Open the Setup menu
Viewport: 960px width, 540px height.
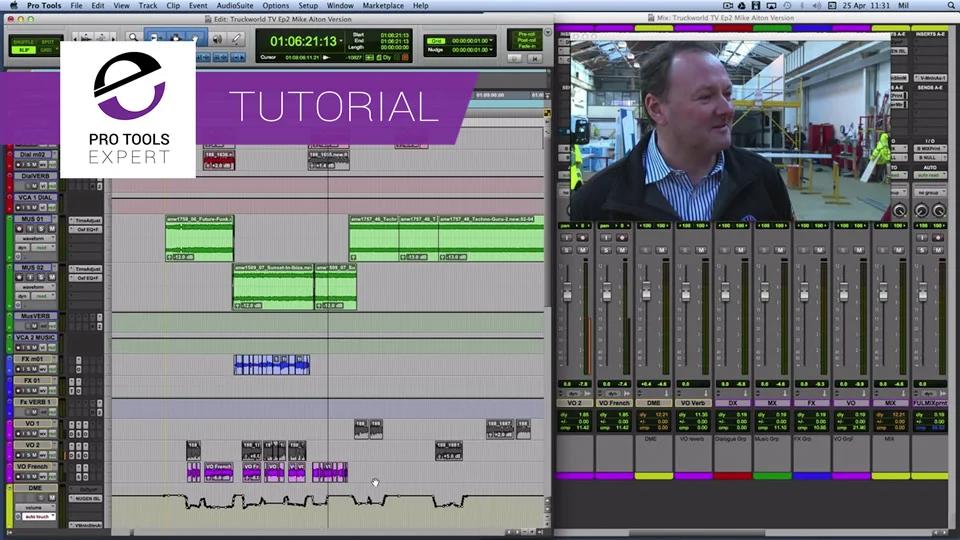pyautogui.click(x=308, y=6)
